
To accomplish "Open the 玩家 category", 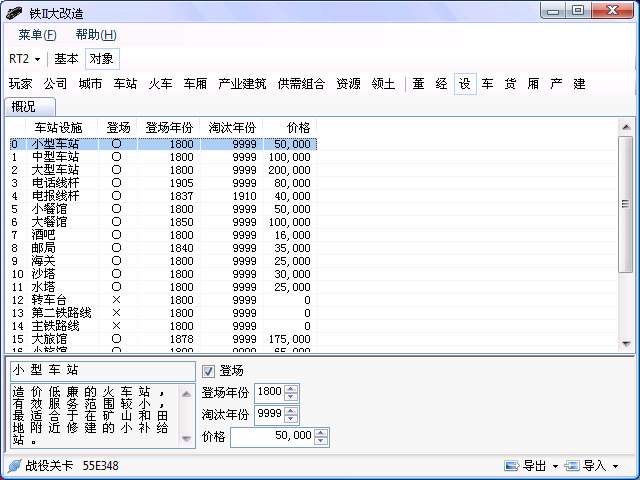I will coord(20,84).
